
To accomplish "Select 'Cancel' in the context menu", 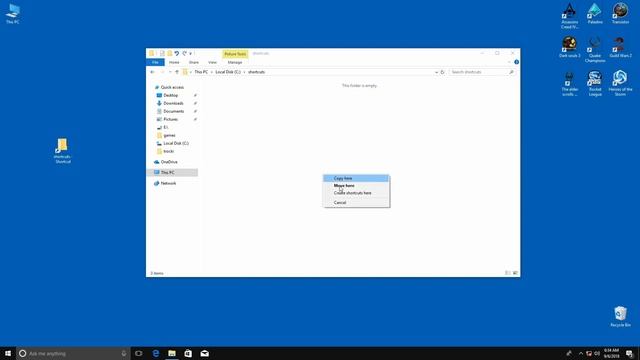I will [356, 202].
